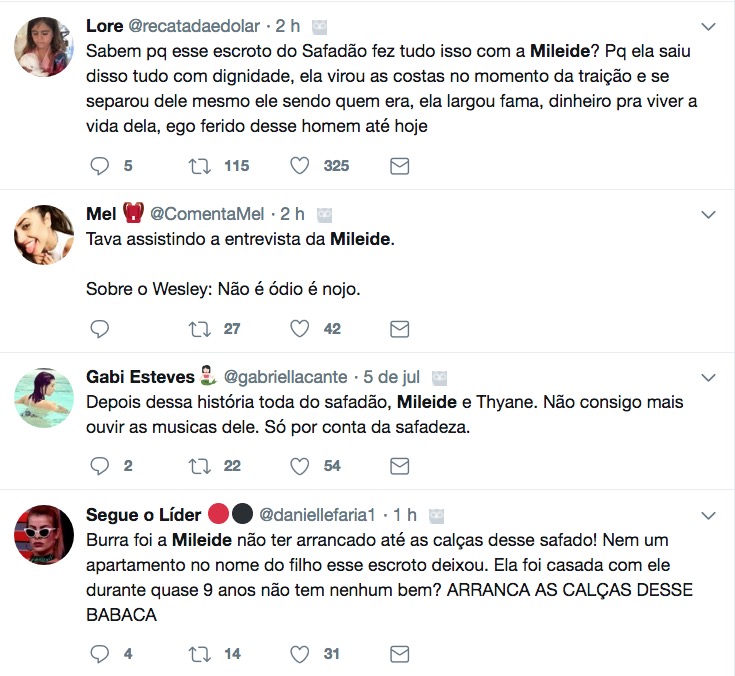Retweet Lore's tweet about Mileide
This screenshot has width=735, height=676.
click(200, 165)
